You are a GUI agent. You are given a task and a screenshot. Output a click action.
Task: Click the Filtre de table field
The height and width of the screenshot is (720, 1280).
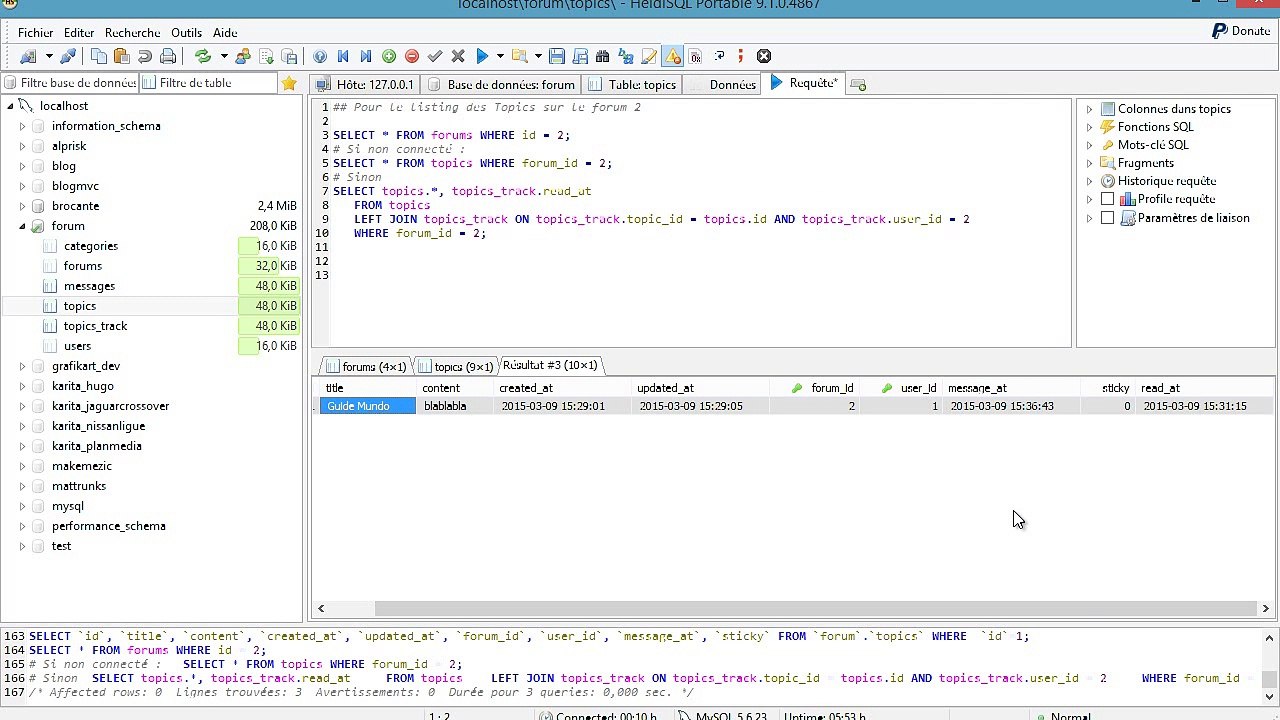209,83
